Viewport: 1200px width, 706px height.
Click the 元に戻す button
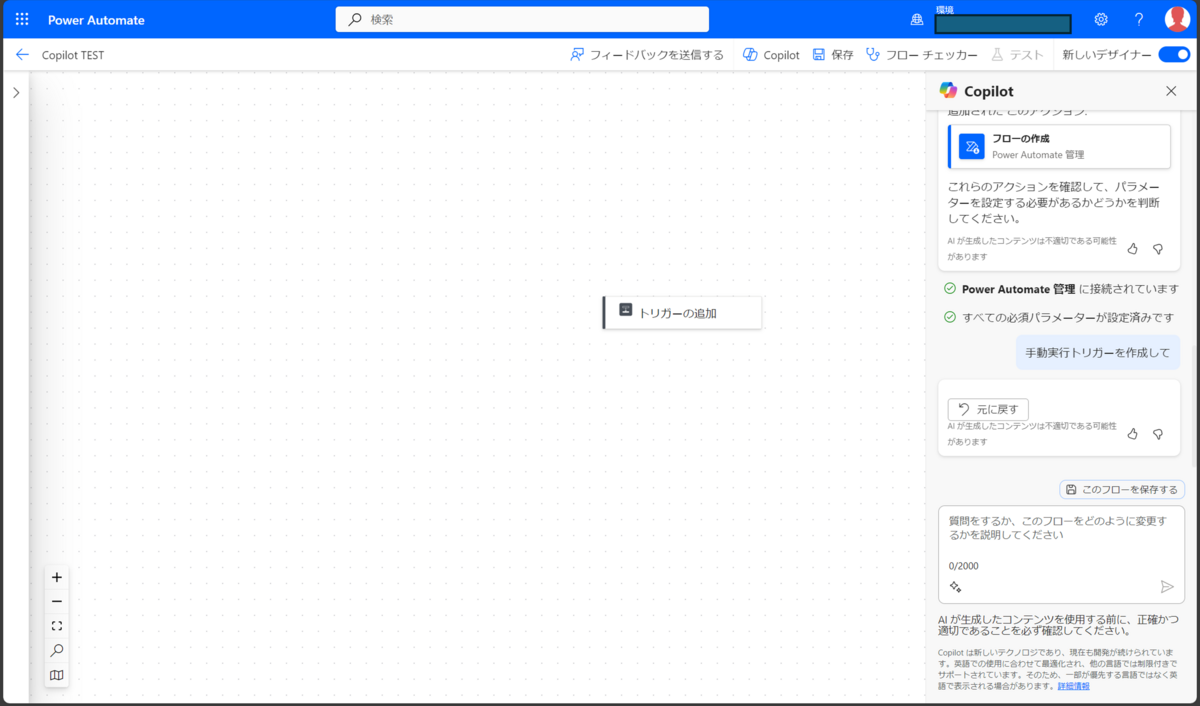tap(988, 409)
